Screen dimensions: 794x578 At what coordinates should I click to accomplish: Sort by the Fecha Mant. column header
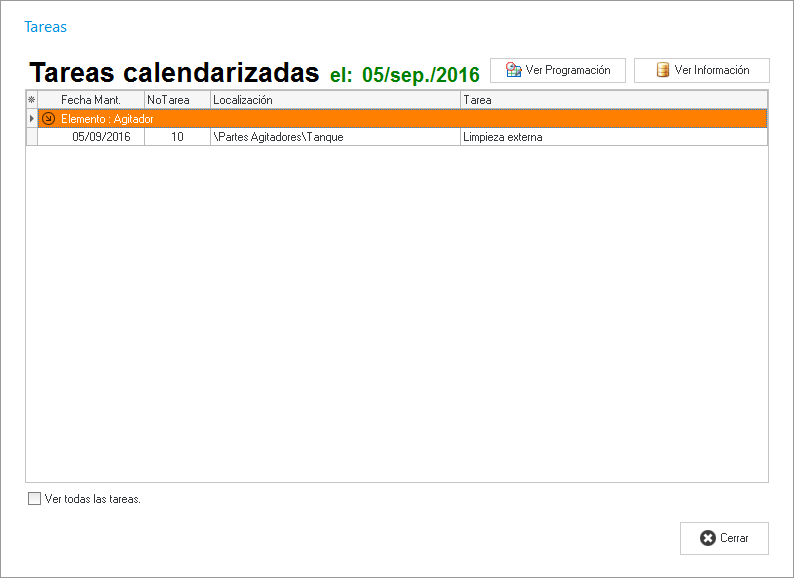91,100
